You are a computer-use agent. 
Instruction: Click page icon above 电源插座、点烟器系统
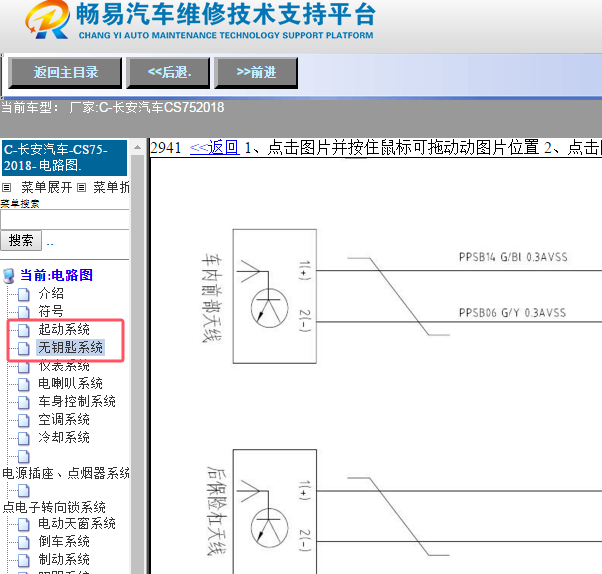coord(23,456)
